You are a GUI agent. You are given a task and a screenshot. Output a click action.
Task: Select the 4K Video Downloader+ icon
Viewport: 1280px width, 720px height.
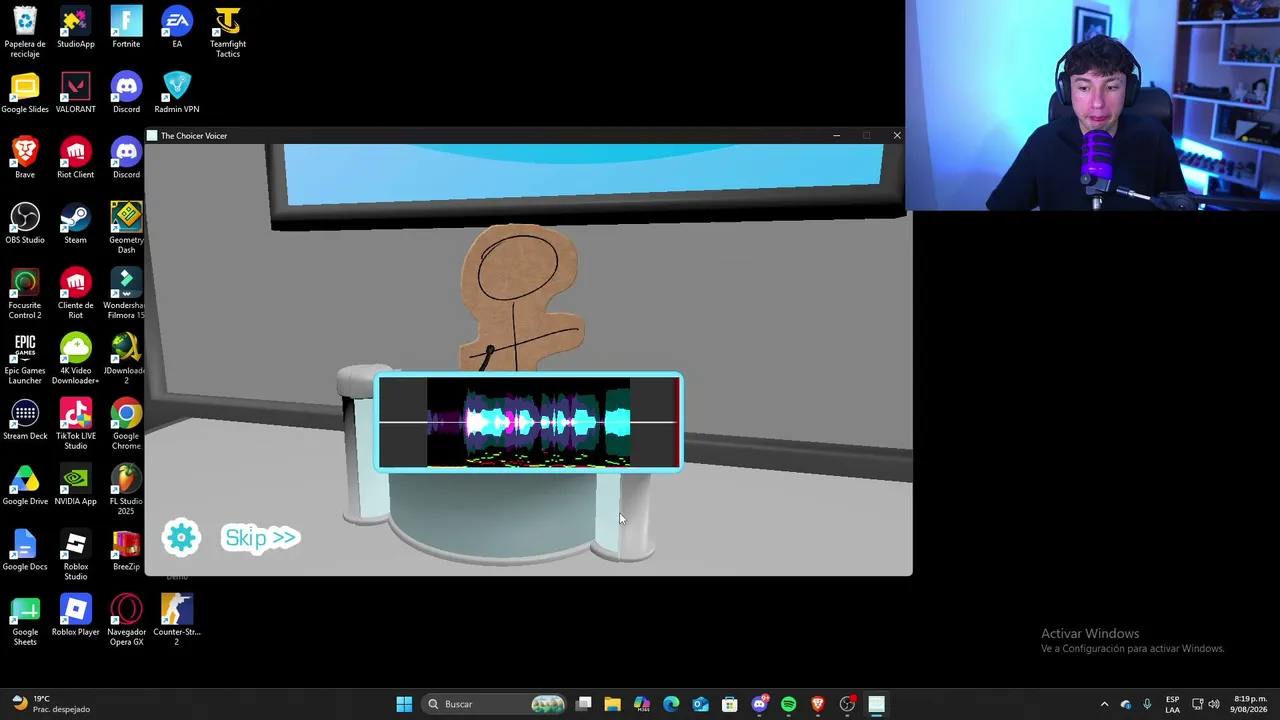coord(76,359)
